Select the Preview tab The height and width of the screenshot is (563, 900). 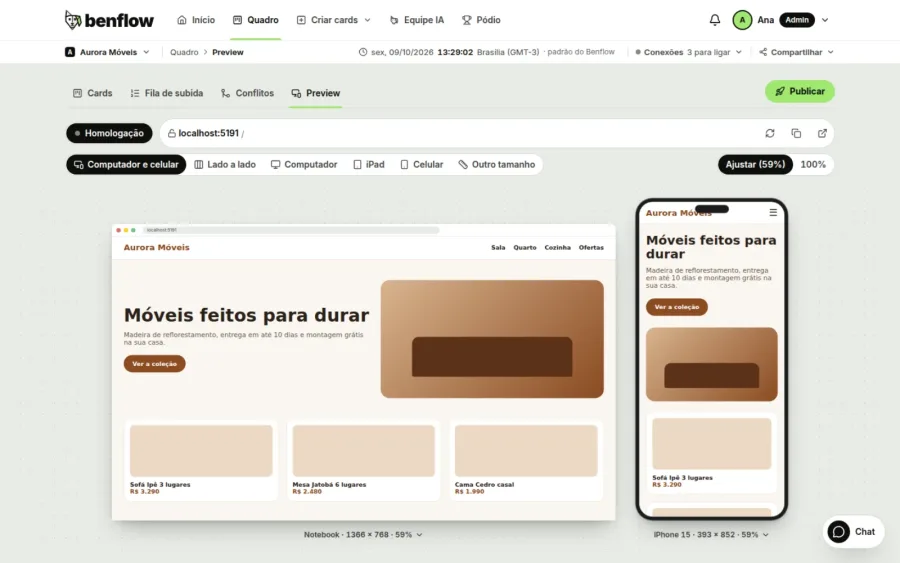pos(316,93)
